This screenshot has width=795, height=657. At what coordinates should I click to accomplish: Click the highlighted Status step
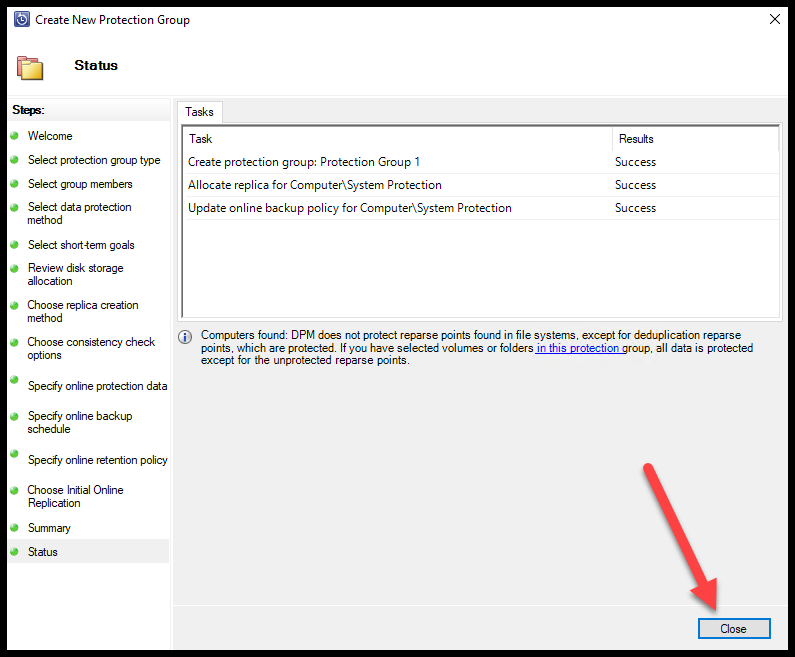[x=89, y=552]
